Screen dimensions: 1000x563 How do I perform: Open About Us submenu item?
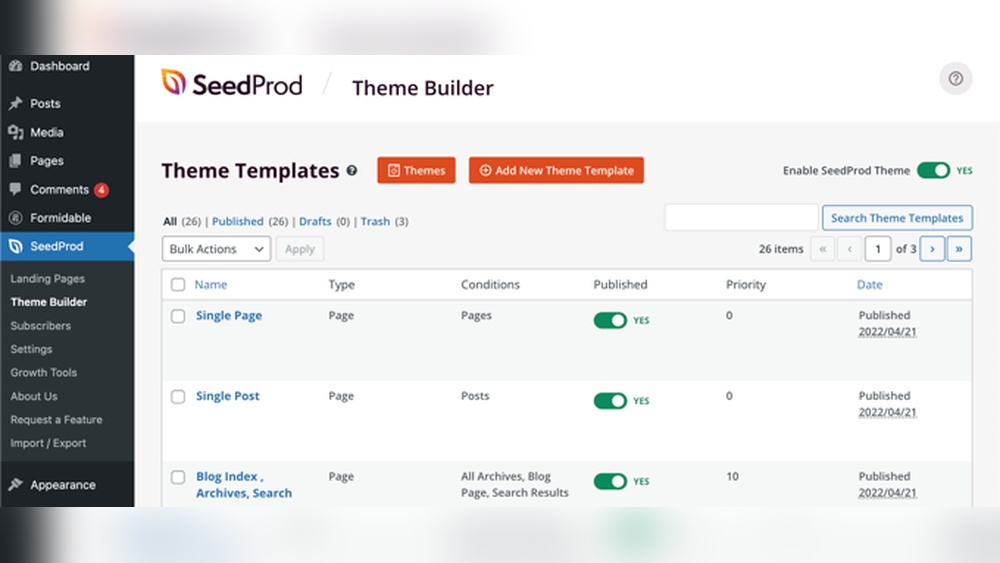(x=34, y=396)
